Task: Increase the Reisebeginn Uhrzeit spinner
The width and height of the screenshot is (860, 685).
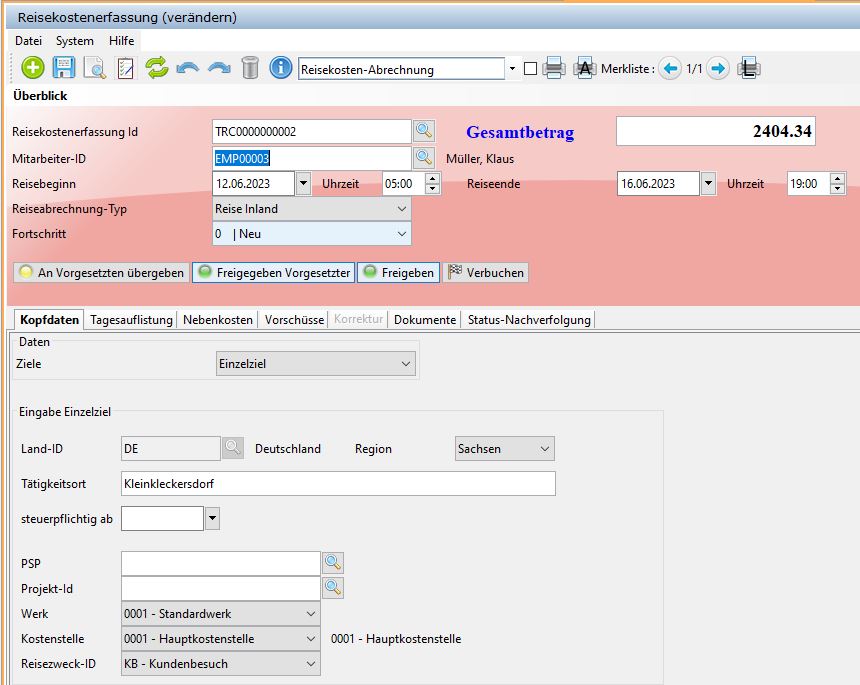Action: point(432,179)
